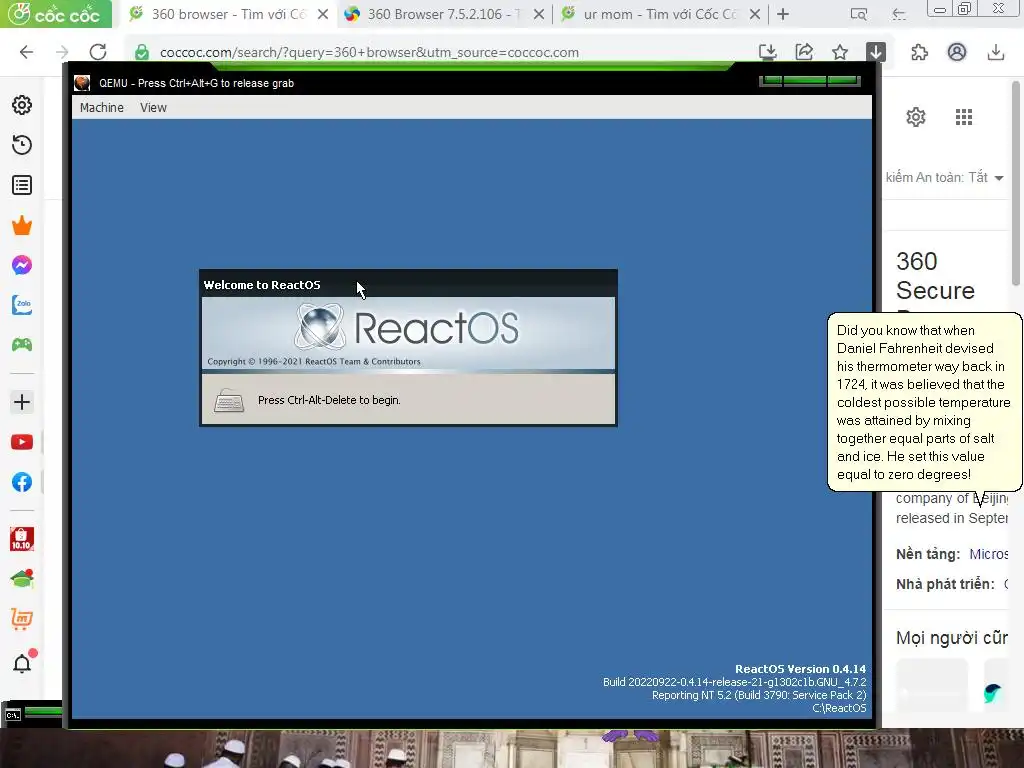1024x768 pixels.
Task: Open the graduation cap icon in sidebar
Action: pyautogui.click(x=22, y=579)
